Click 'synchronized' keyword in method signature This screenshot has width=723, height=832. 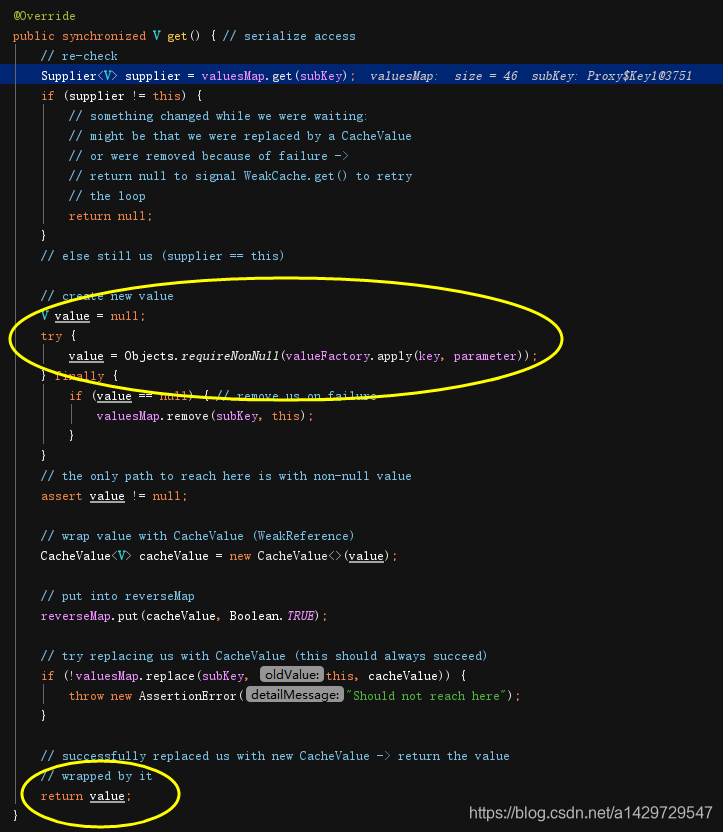[104, 36]
